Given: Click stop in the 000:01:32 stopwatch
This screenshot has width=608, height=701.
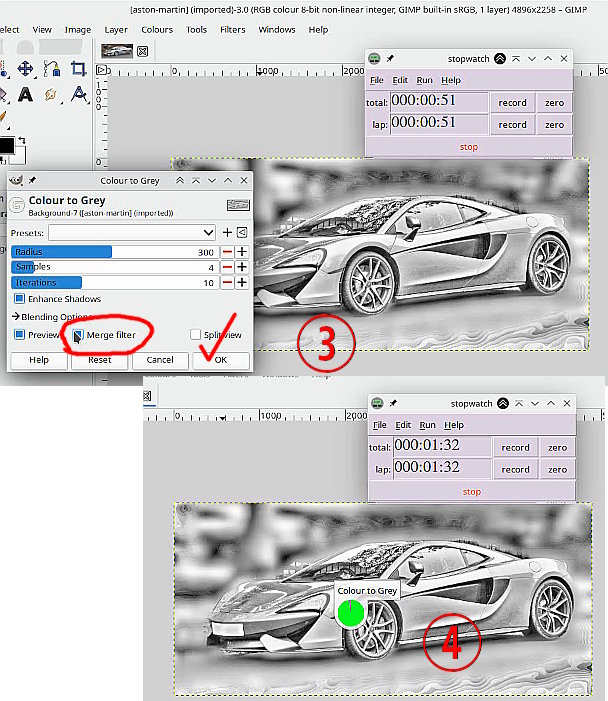Looking at the screenshot, I should (x=472, y=491).
